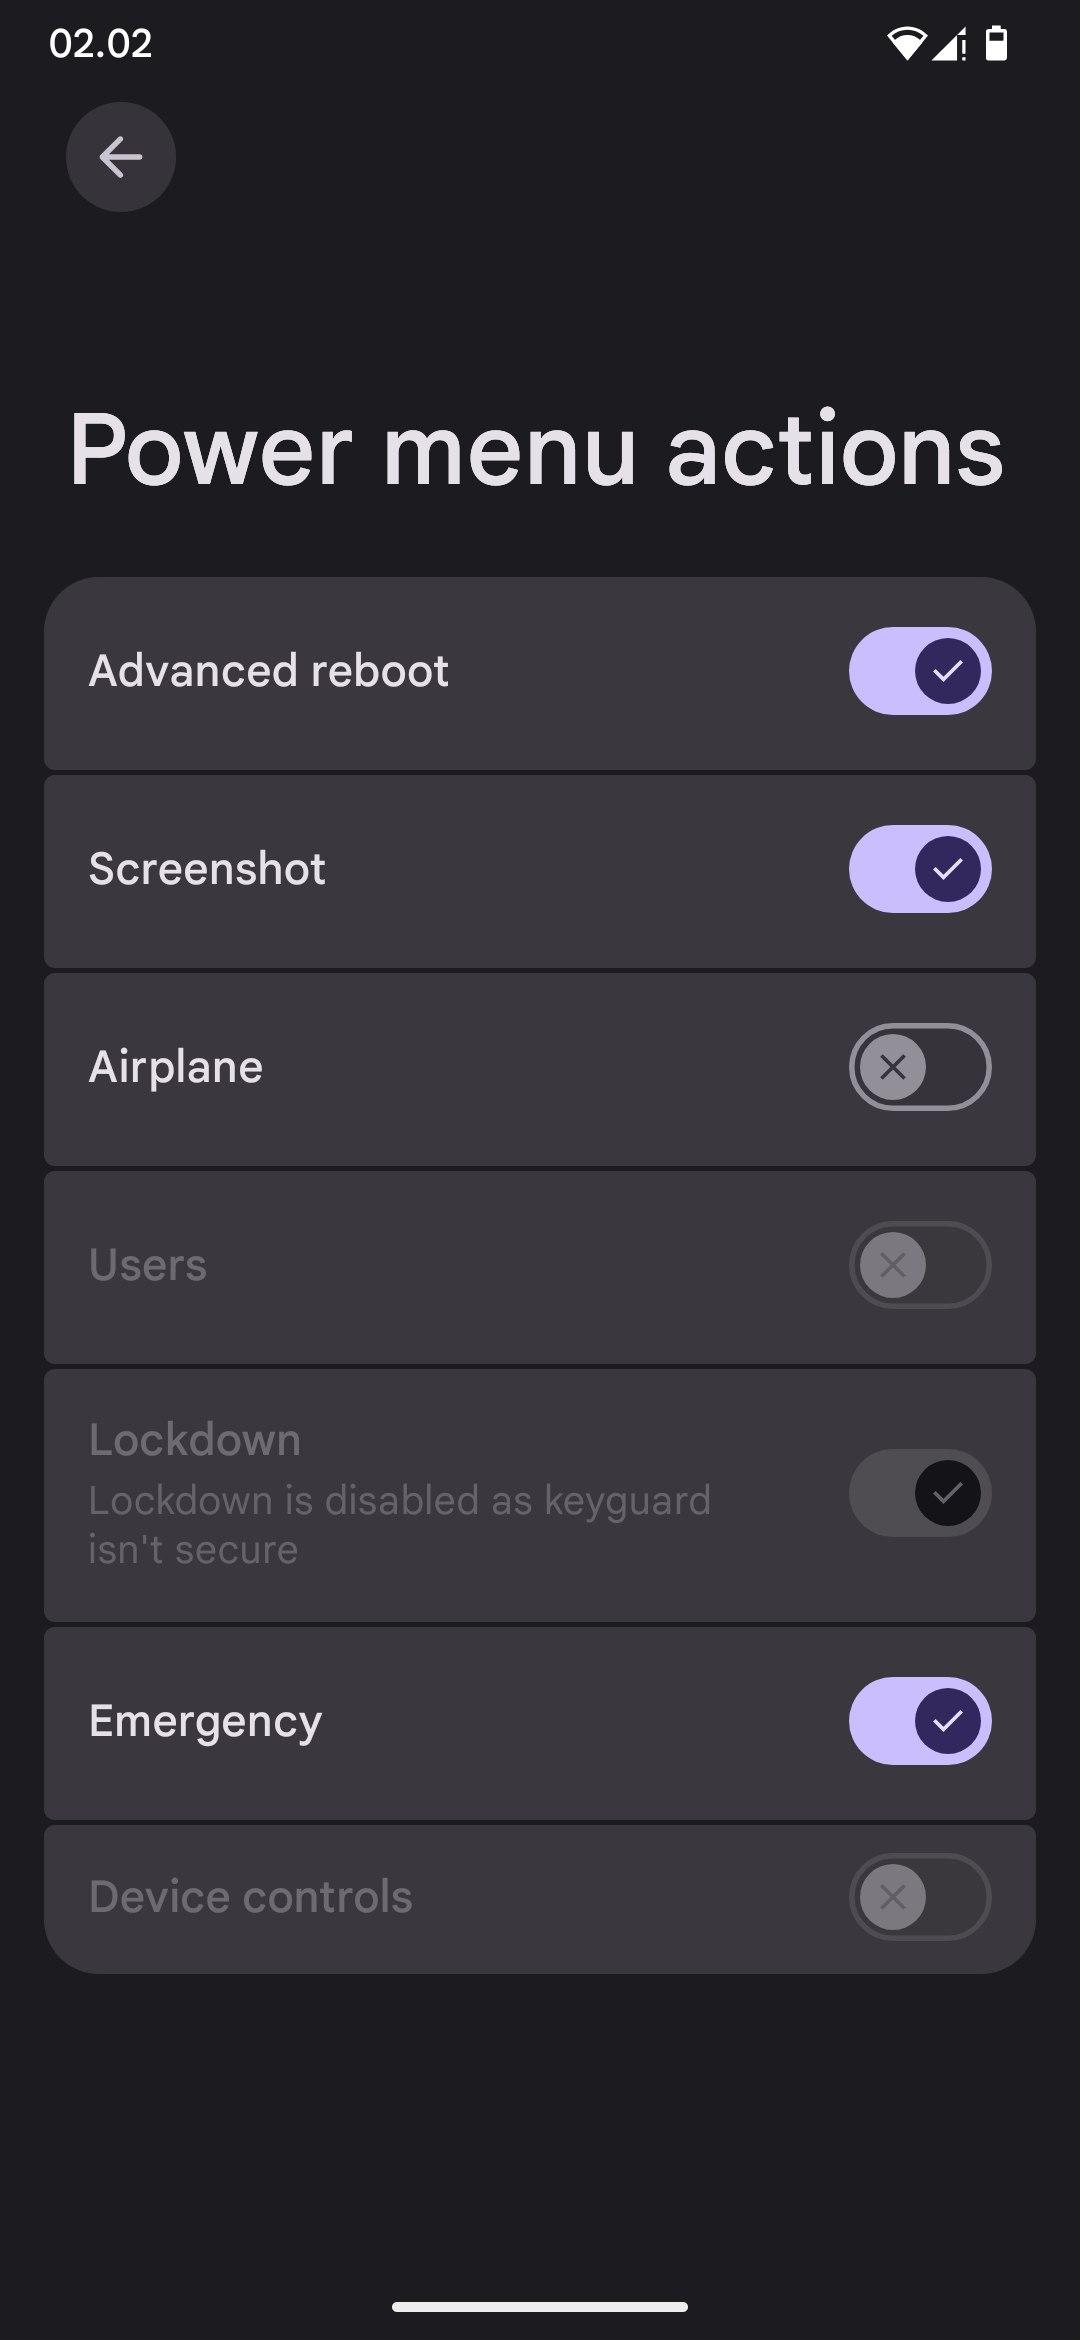
Task: Tap the Lockdown disabled description text
Action: click(x=399, y=1525)
